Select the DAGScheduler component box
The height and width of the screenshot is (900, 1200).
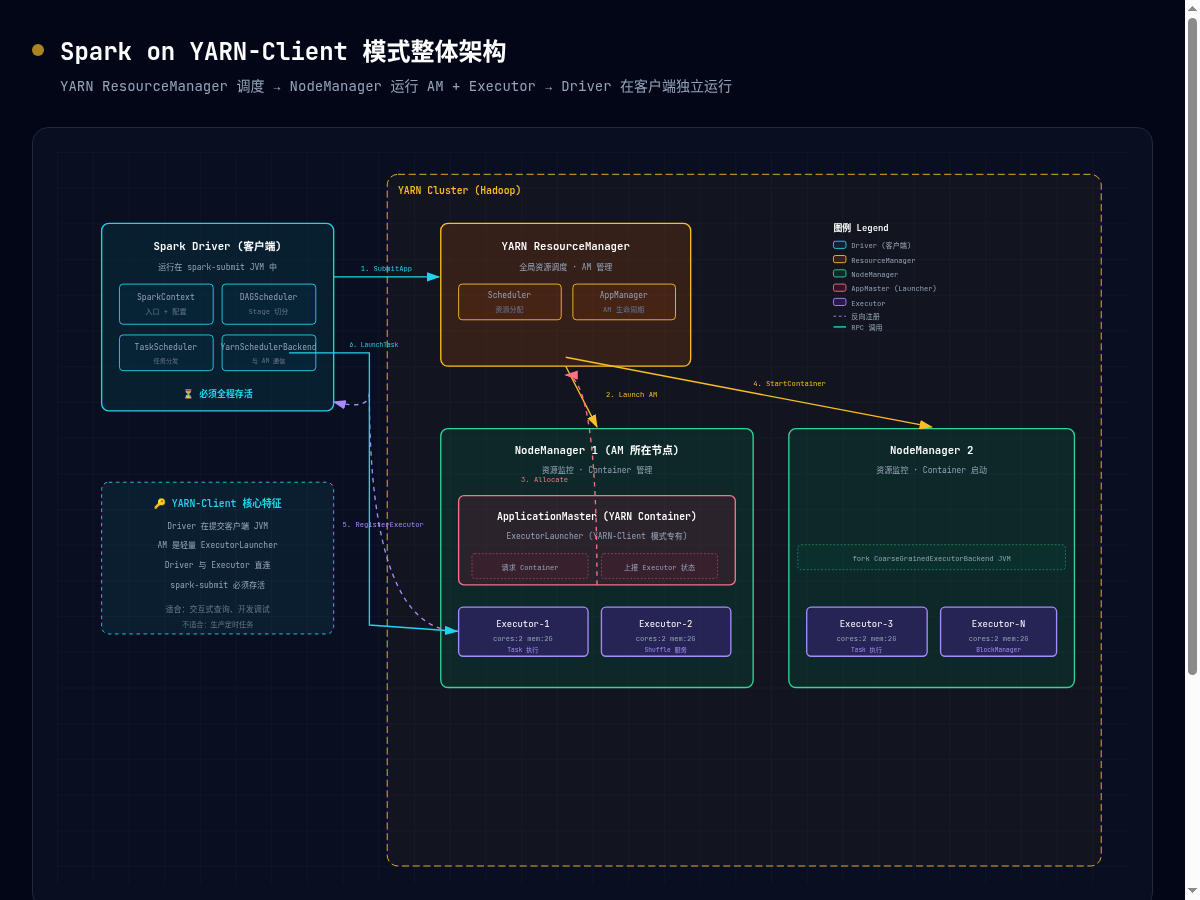coord(268,304)
